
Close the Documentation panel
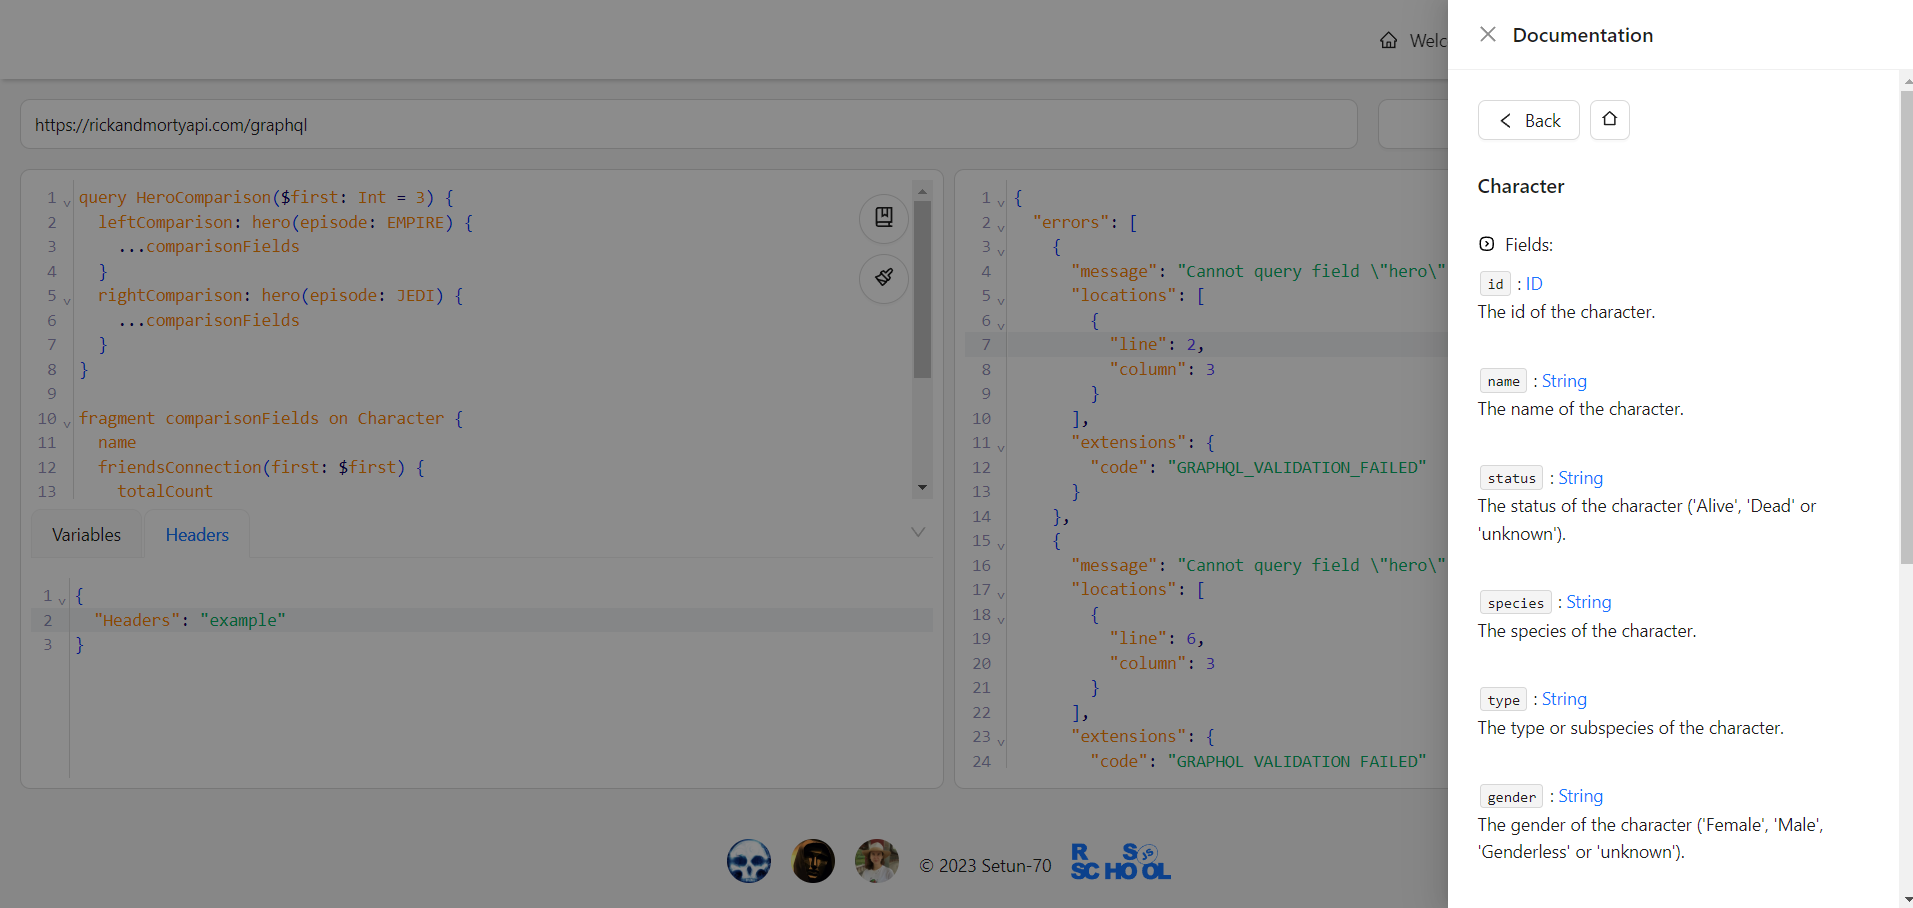pyautogui.click(x=1488, y=34)
